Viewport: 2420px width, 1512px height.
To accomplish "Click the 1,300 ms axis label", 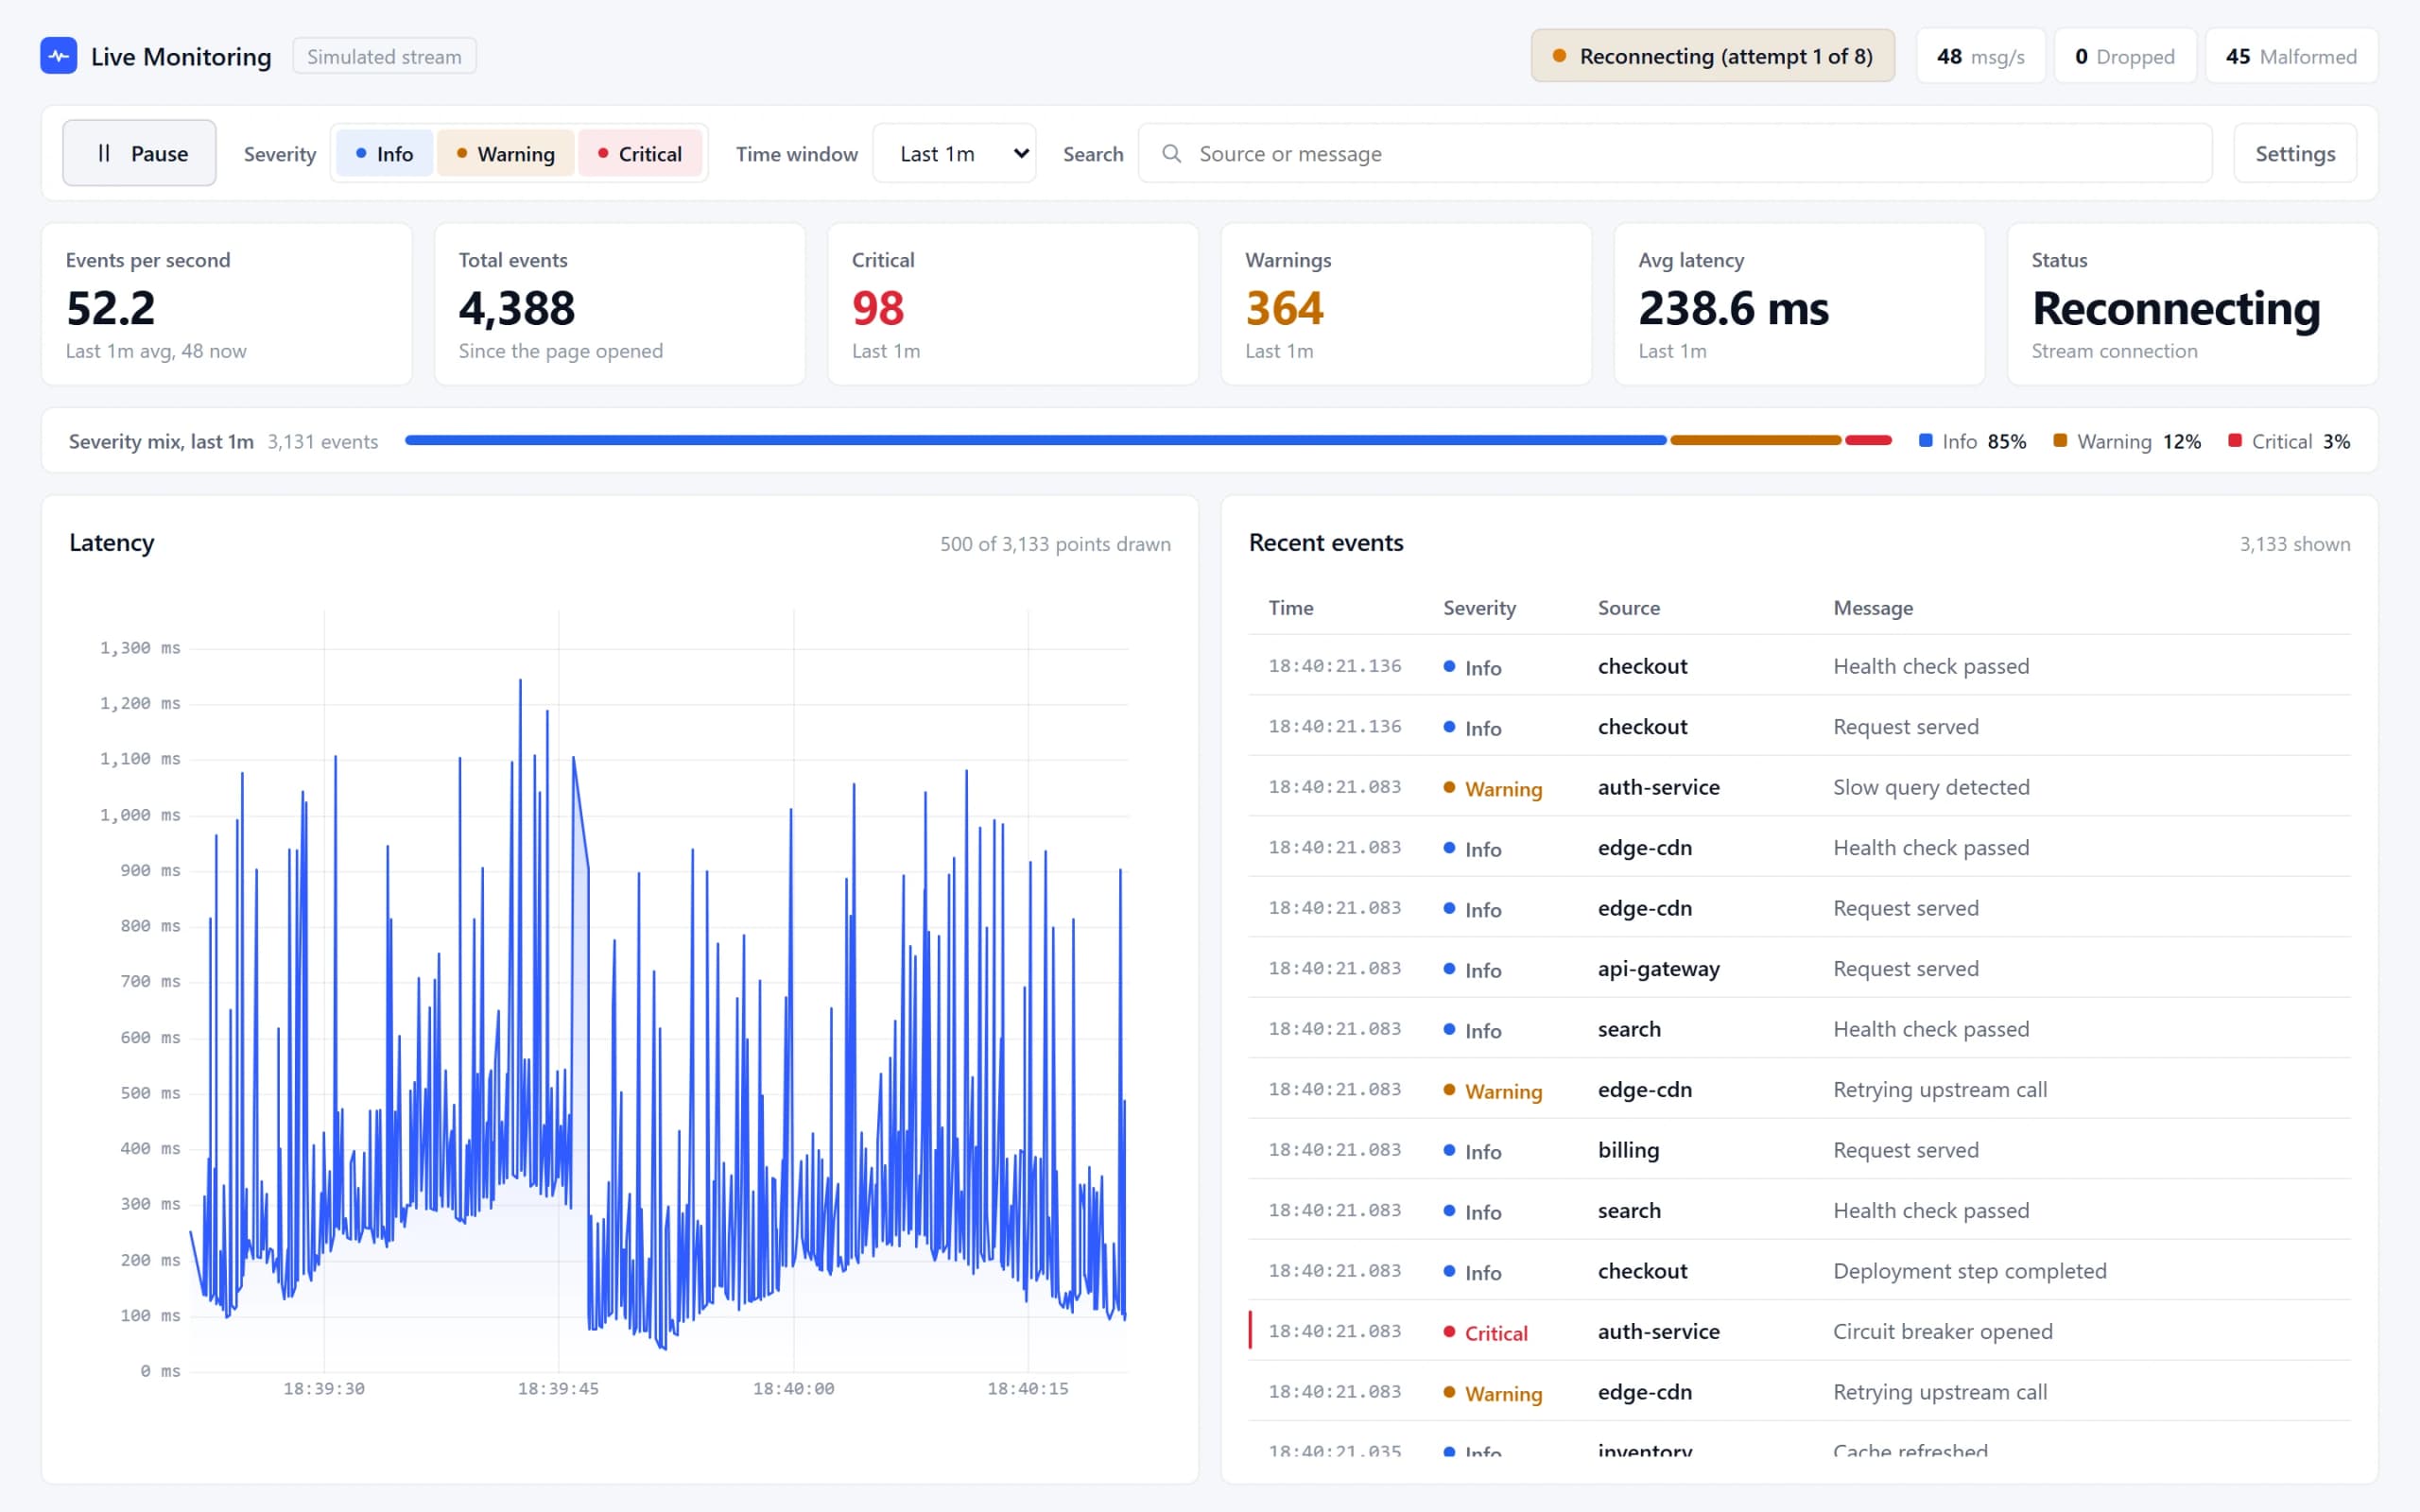I will click(140, 648).
